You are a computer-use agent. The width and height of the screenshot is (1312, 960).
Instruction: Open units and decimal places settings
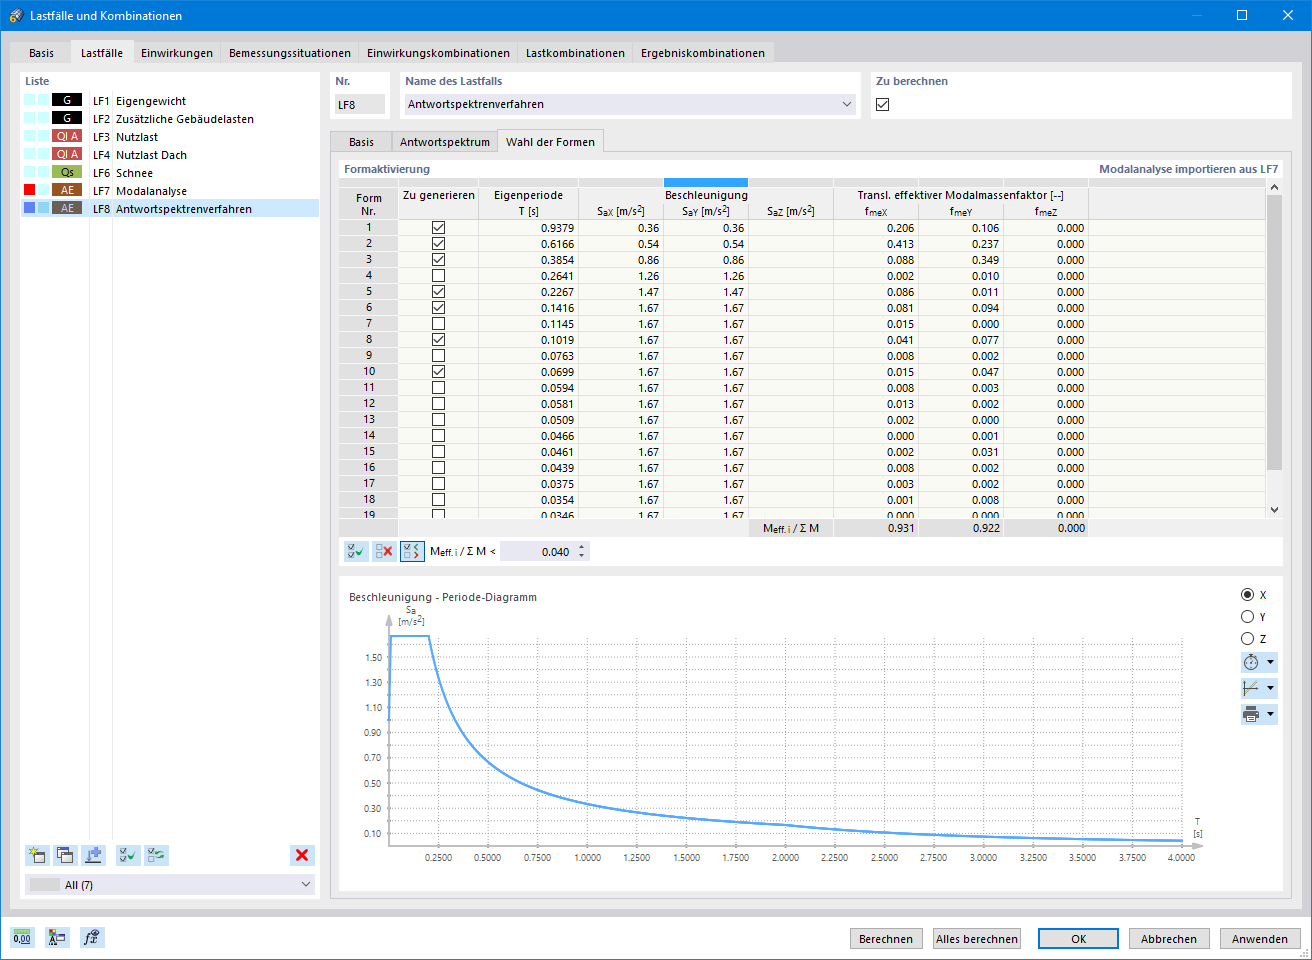22,937
